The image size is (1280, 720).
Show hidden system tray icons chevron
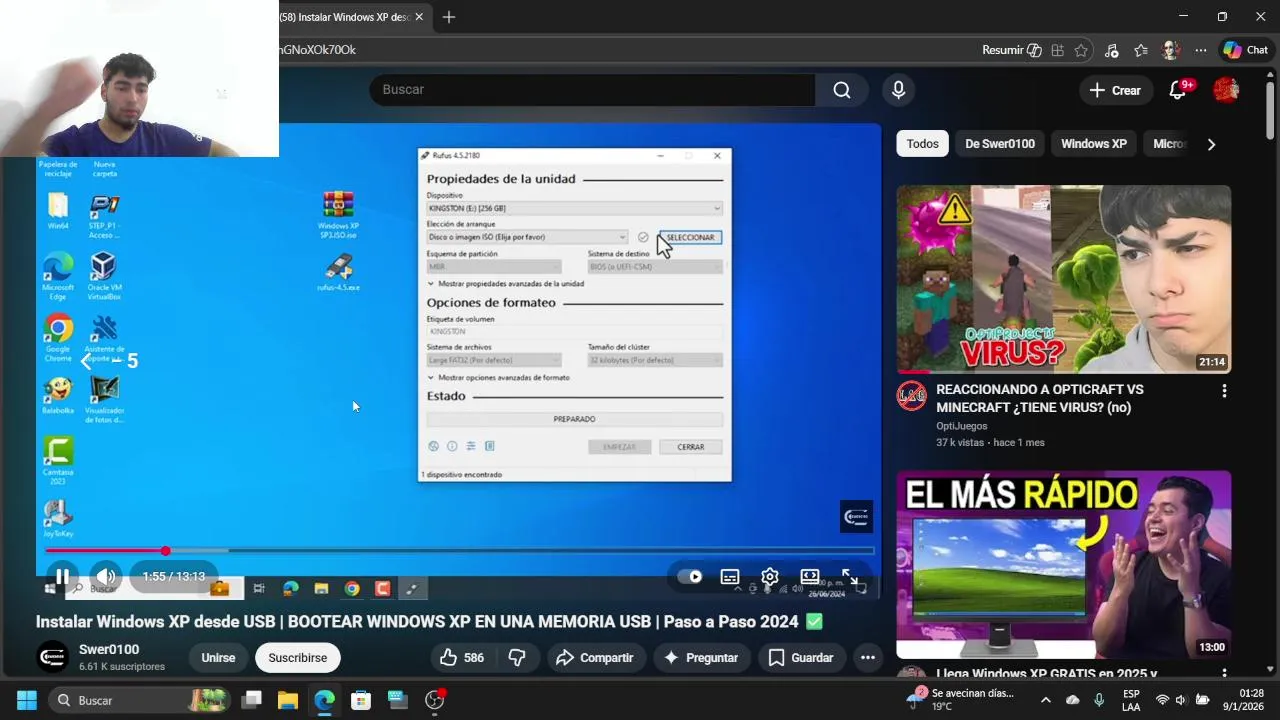1046,700
